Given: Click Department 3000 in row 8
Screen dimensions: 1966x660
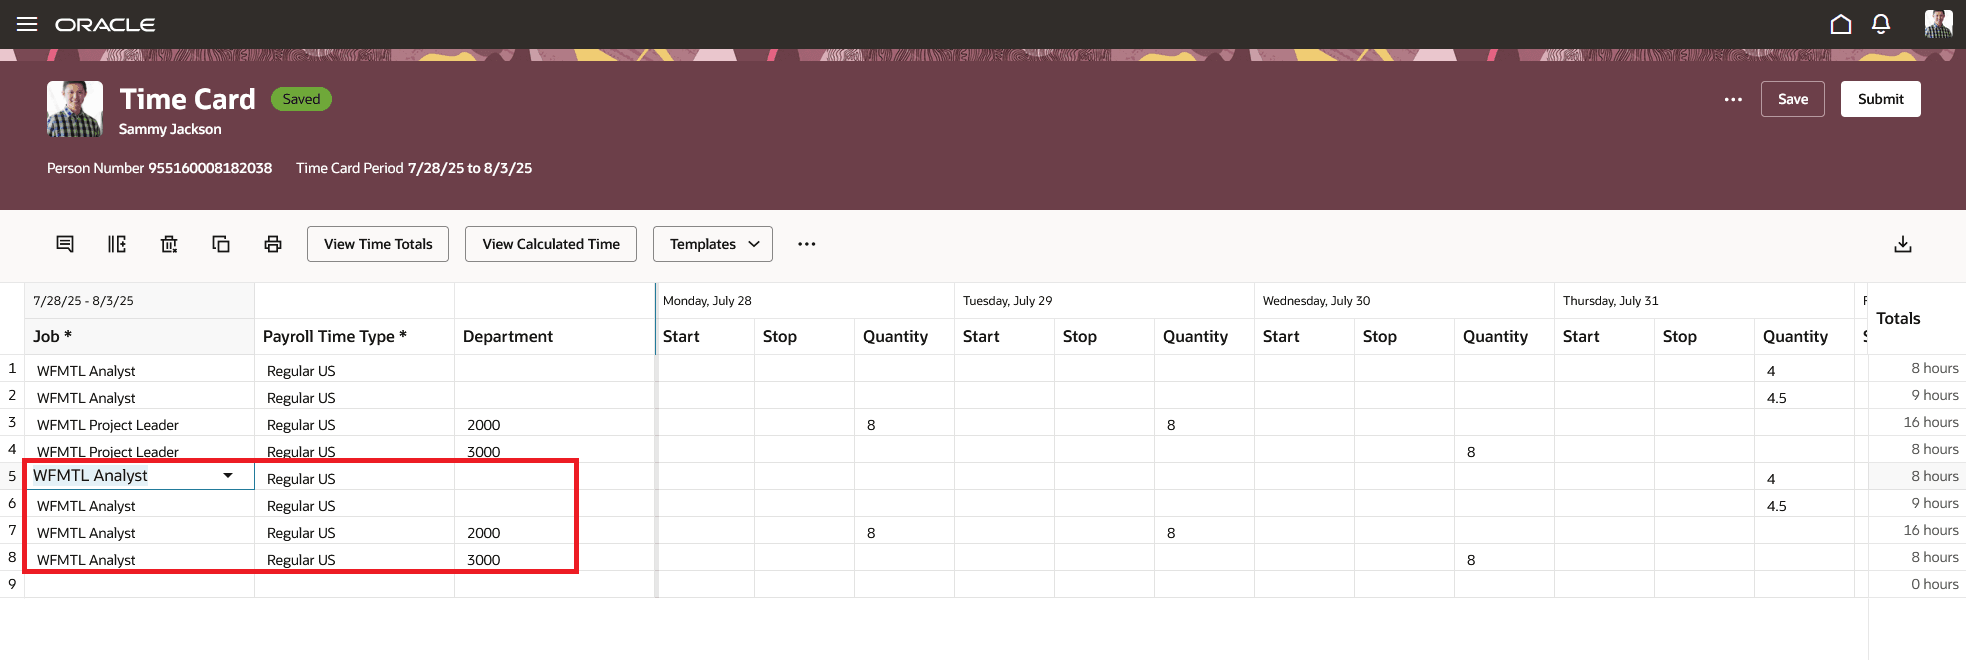Looking at the screenshot, I should coord(555,559).
